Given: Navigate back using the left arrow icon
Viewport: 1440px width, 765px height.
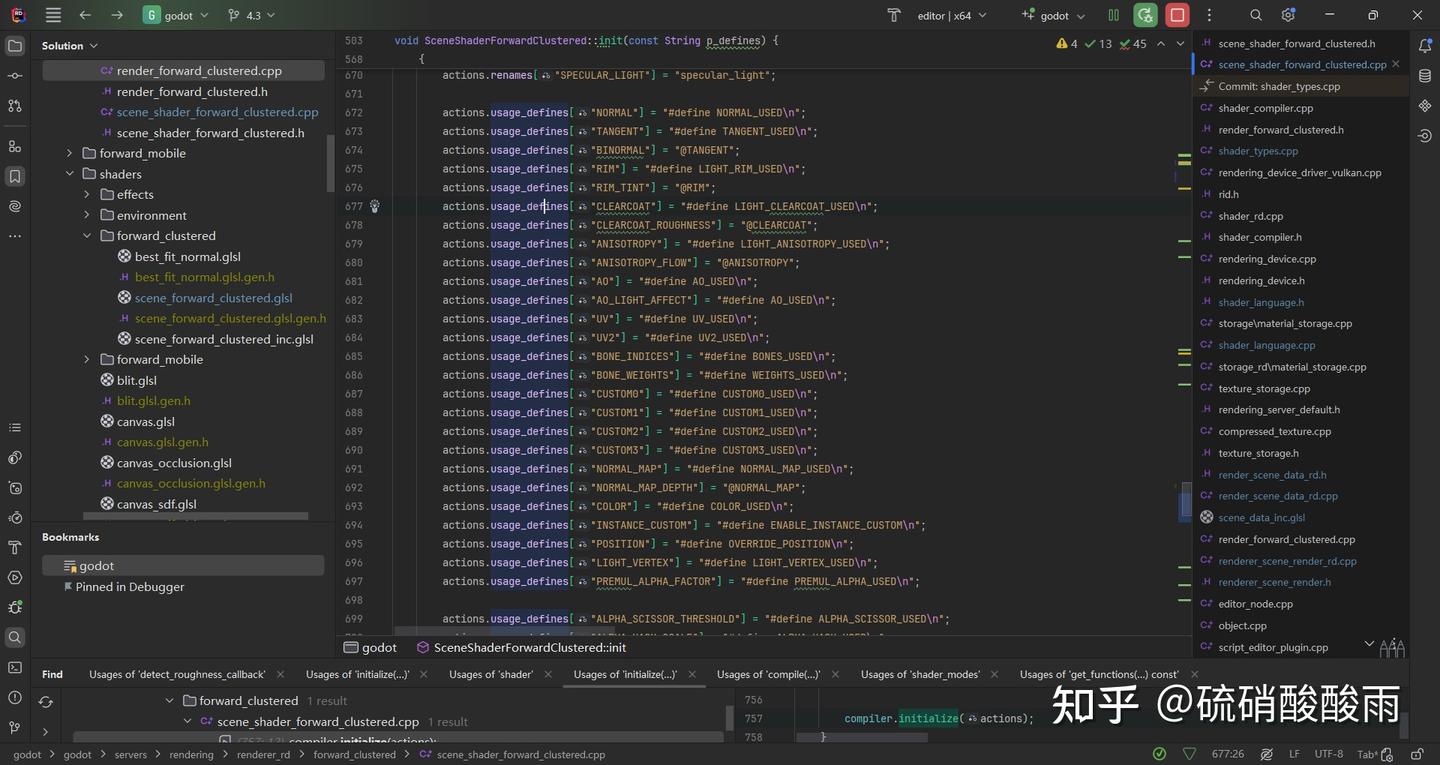Looking at the screenshot, I should coord(85,15).
